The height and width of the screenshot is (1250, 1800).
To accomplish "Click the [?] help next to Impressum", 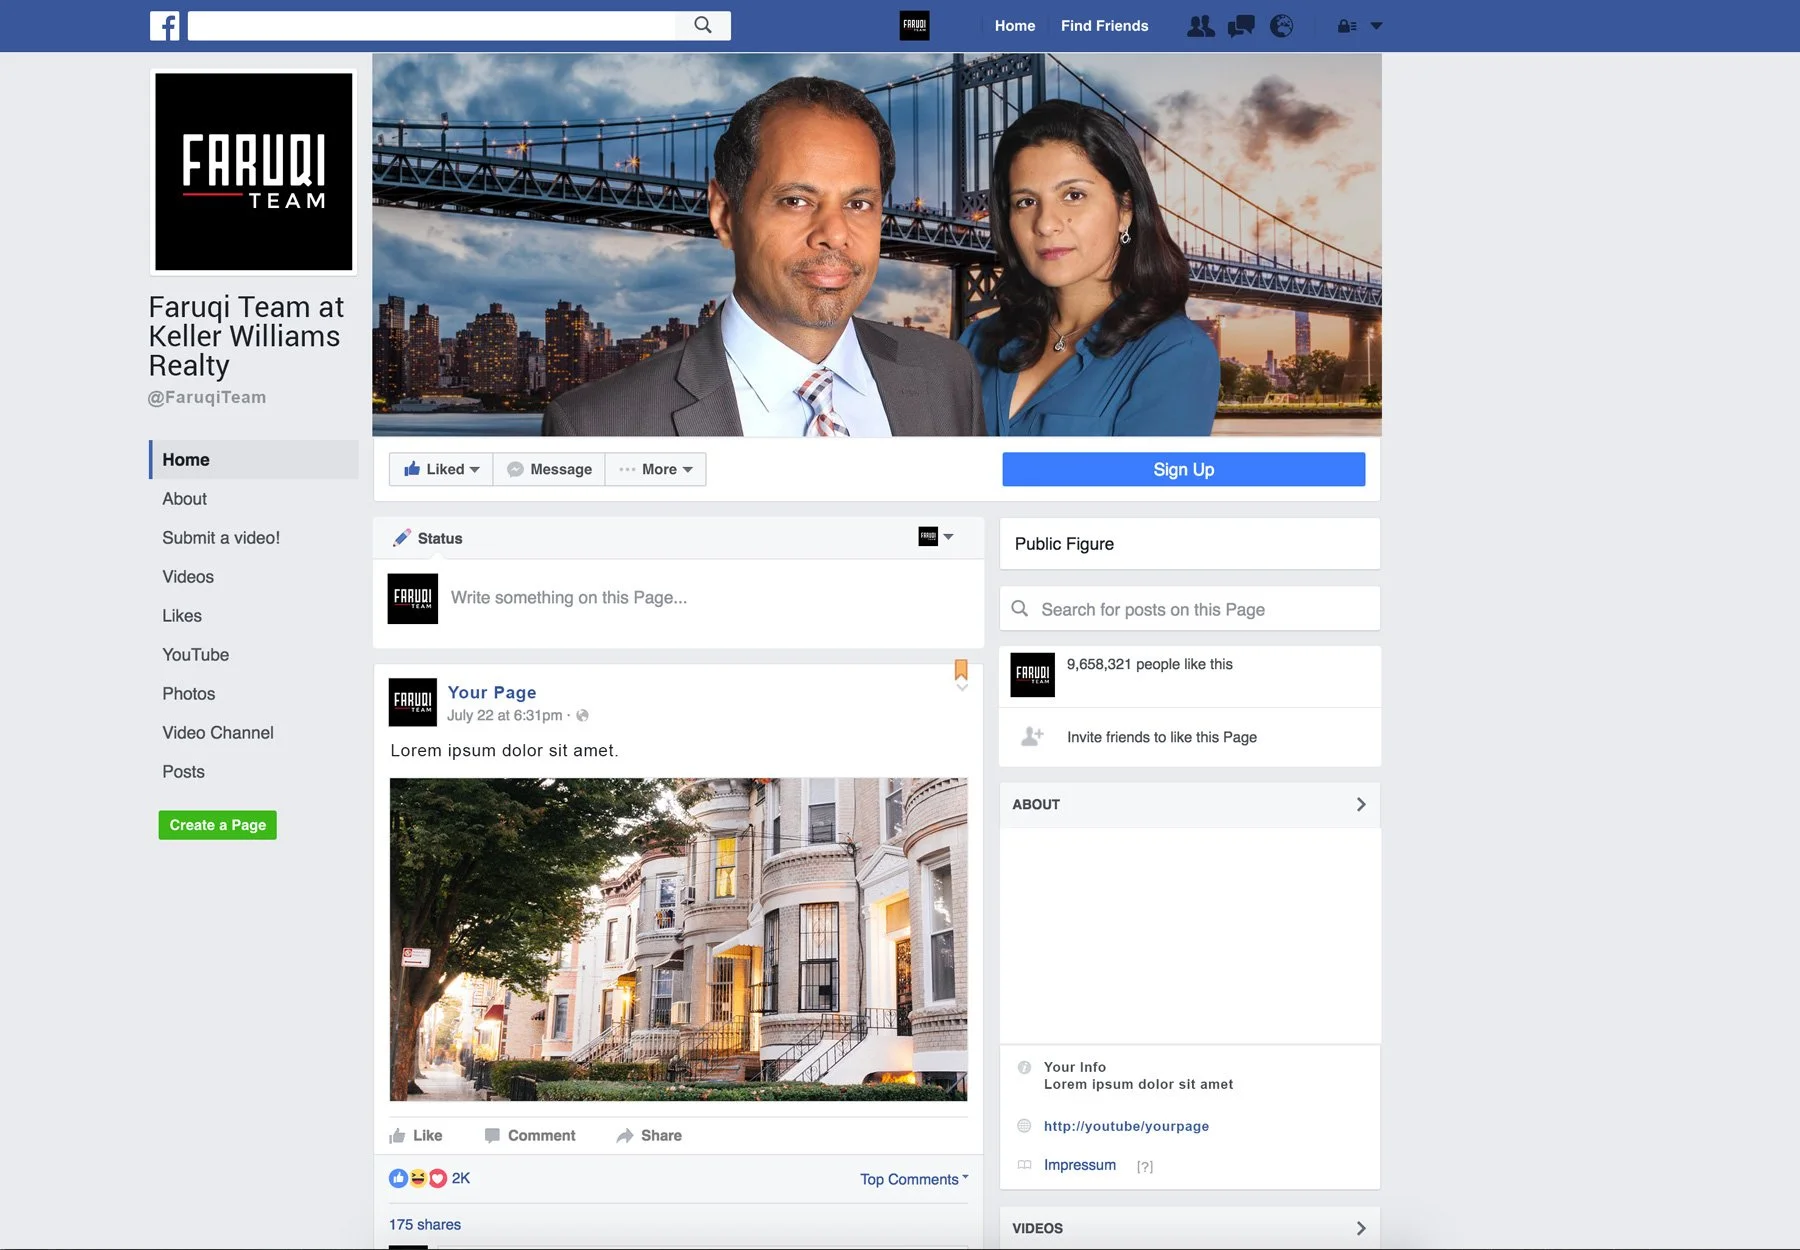I will tap(1145, 1166).
